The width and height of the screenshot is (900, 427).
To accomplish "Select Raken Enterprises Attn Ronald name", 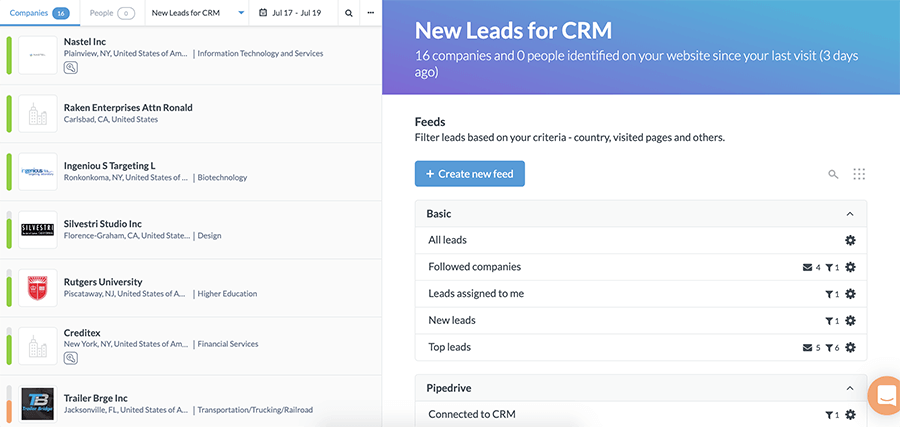I will click(128, 107).
